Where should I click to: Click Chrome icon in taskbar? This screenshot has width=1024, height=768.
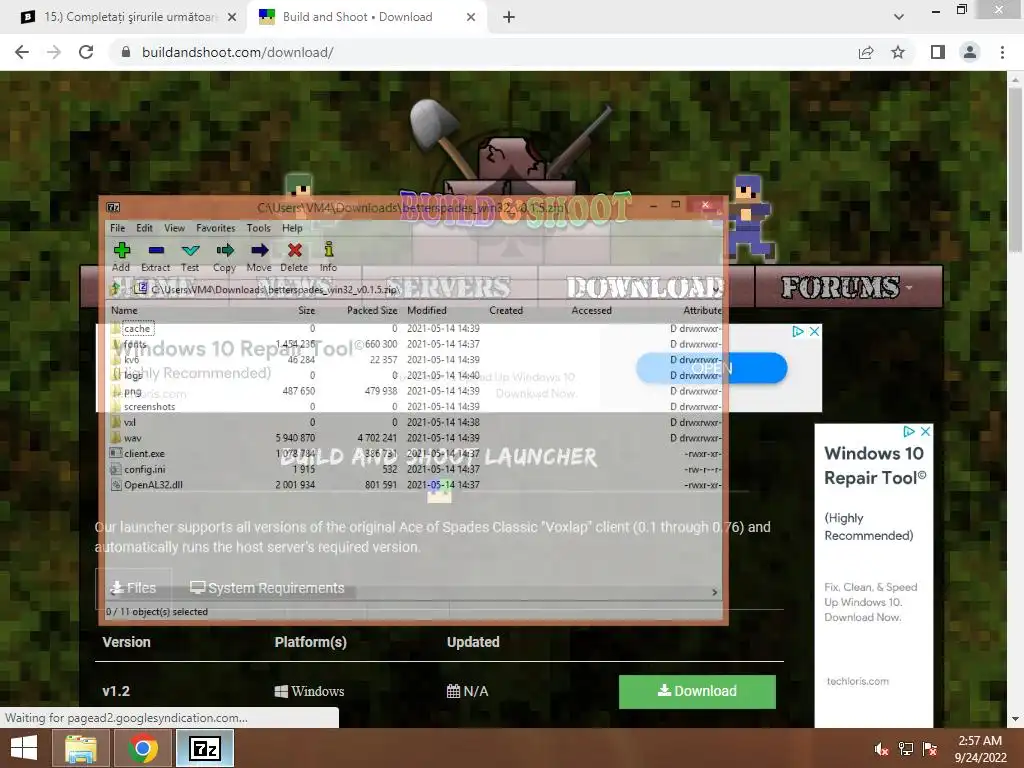tap(142, 748)
